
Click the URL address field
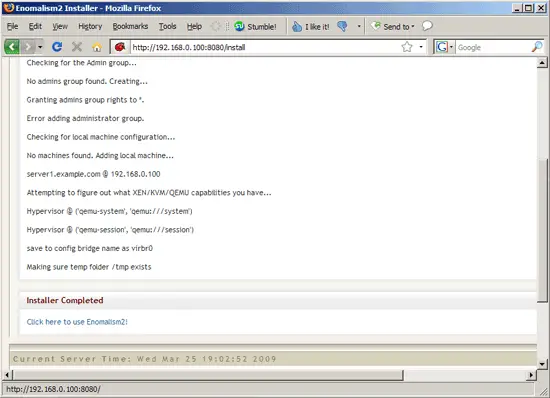click(265, 47)
